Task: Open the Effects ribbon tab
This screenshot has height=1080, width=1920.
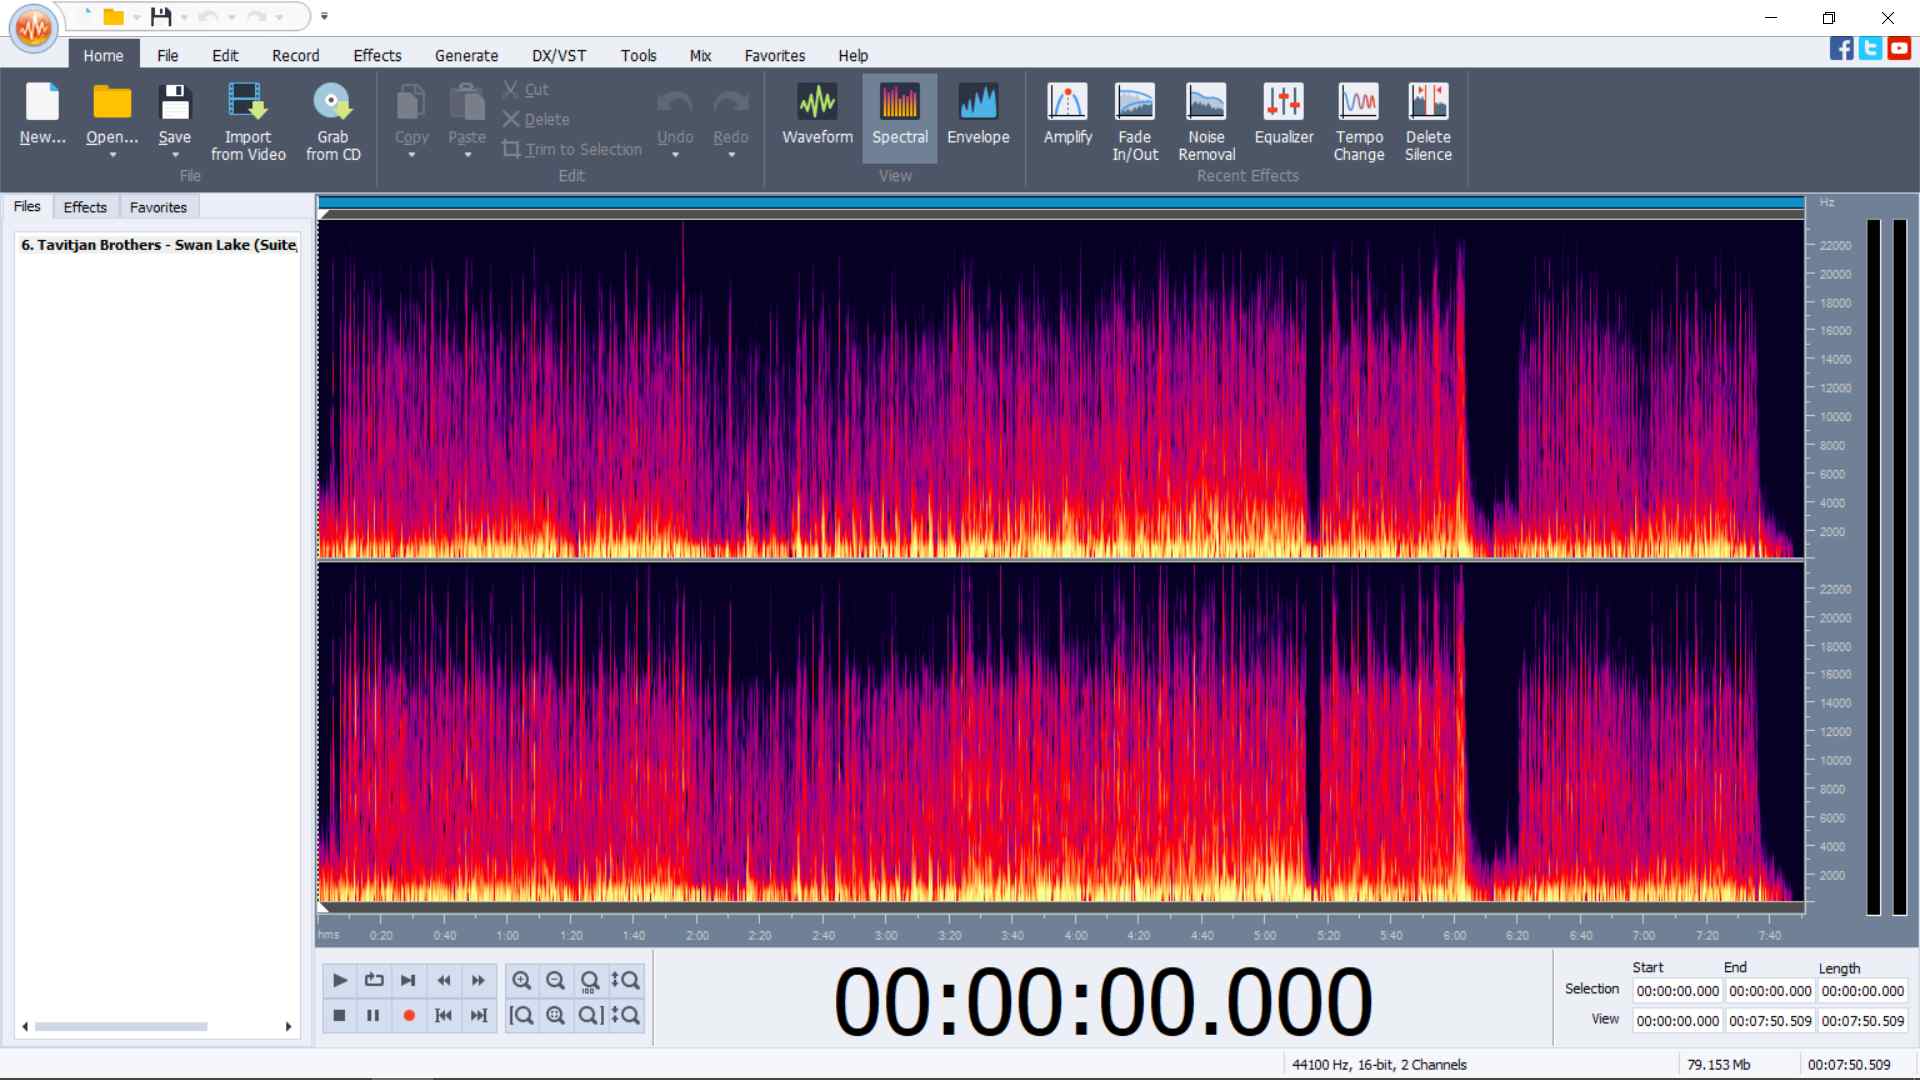Action: (x=377, y=56)
